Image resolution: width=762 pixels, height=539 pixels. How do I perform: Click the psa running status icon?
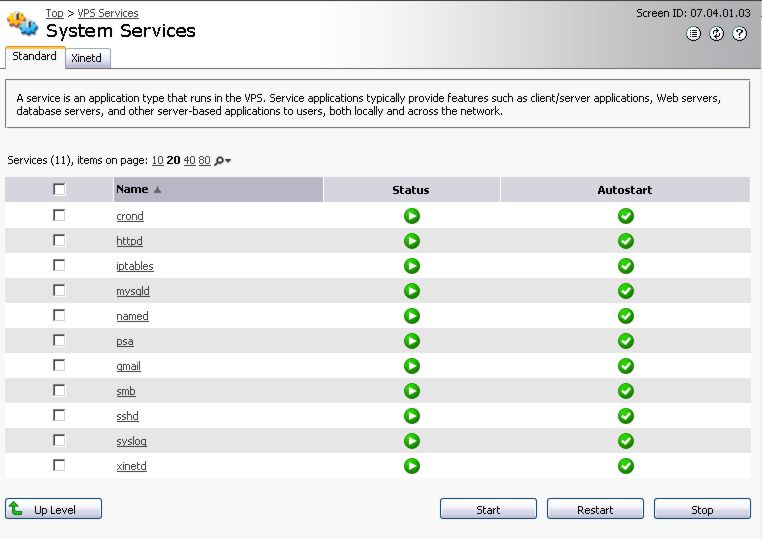tap(412, 341)
